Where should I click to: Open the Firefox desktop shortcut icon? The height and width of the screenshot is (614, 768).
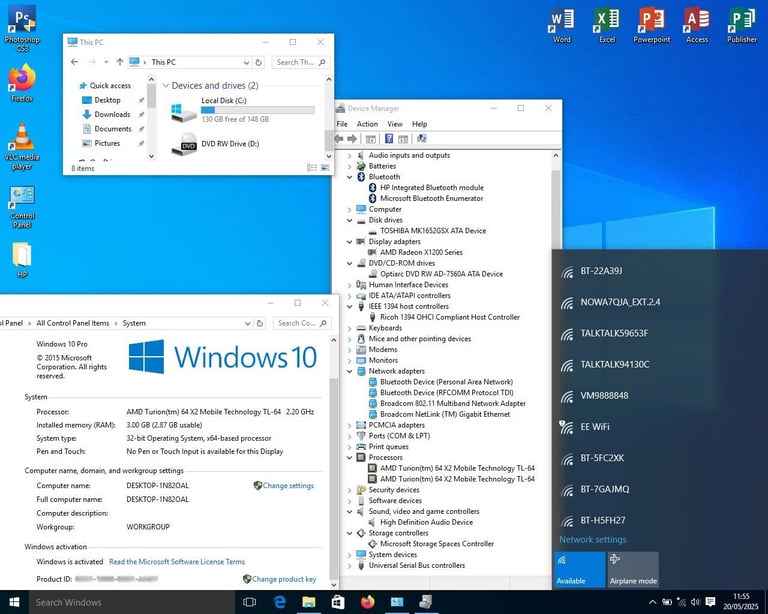tap(22, 82)
